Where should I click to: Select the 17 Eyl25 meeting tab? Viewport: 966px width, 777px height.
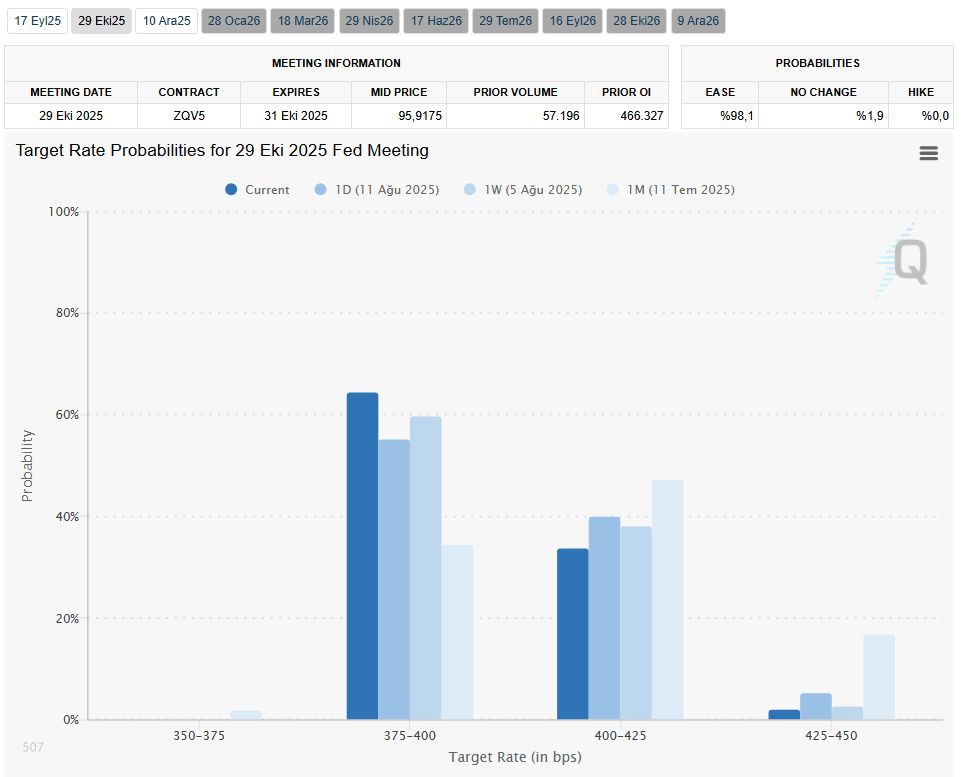tap(37, 20)
